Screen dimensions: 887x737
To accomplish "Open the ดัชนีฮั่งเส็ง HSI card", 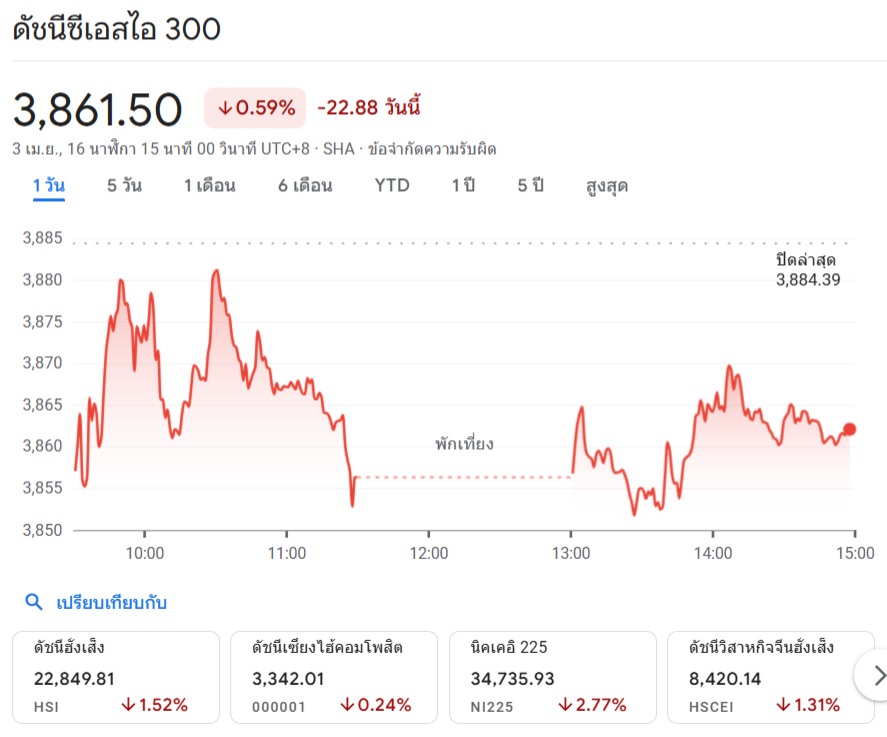I will click(x=116, y=677).
